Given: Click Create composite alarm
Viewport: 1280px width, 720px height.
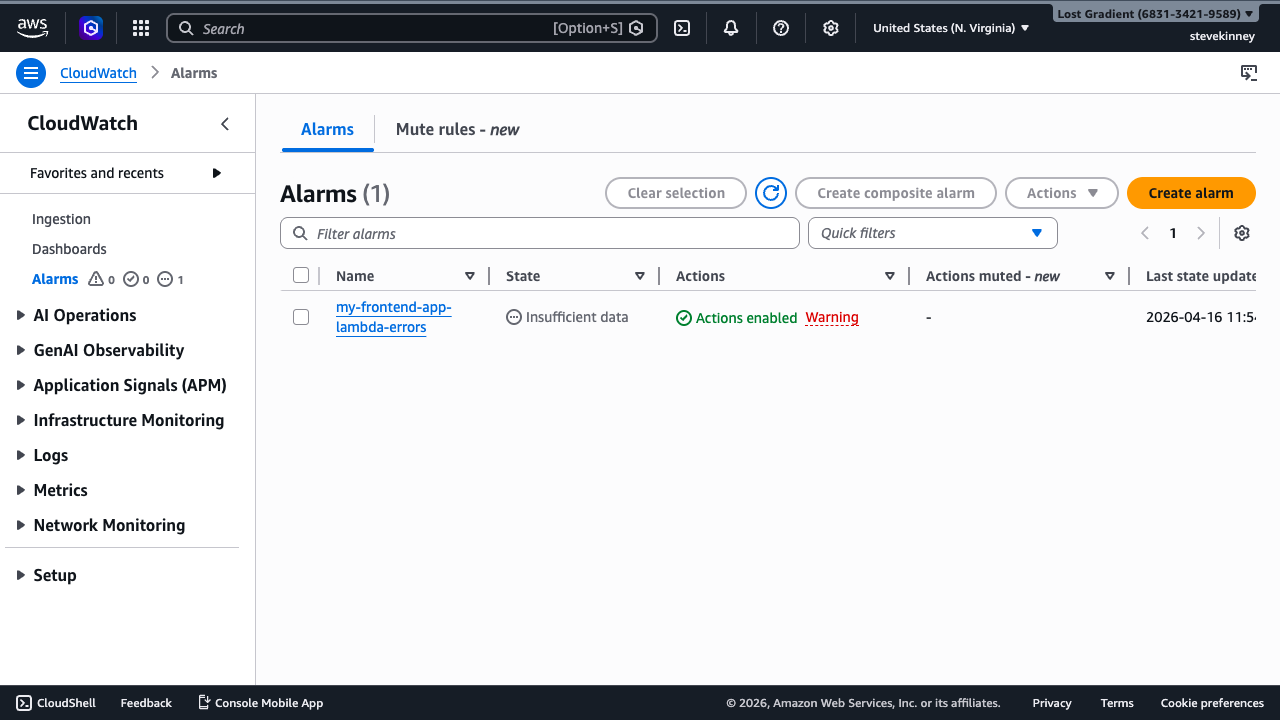Looking at the screenshot, I should tap(896, 193).
